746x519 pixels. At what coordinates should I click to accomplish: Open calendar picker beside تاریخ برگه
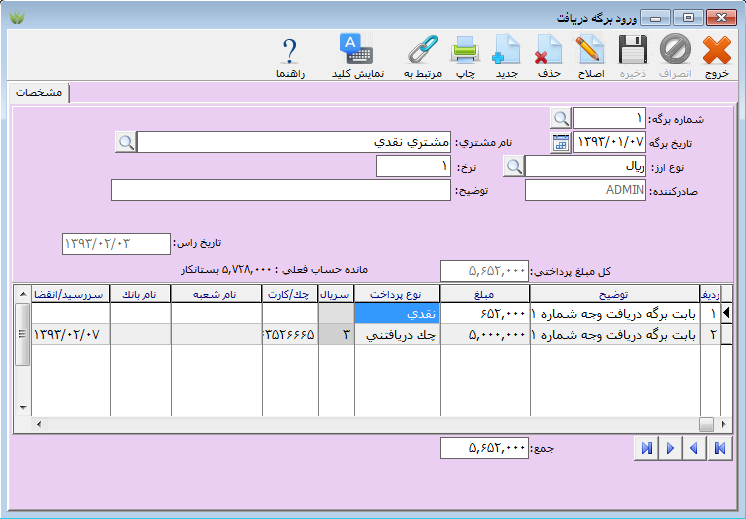561,143
